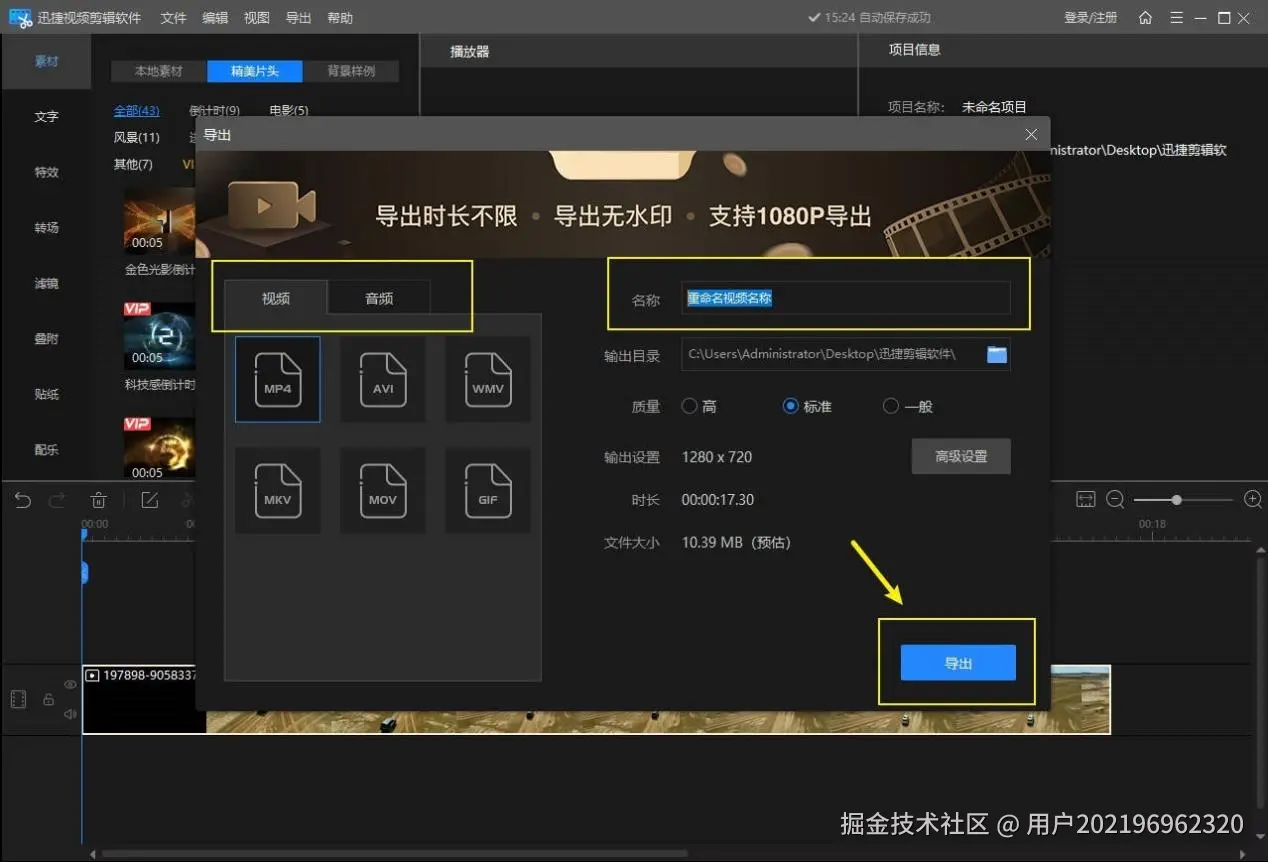This screenshot has width=1268, height=862.
Task: Filter by 风景(11) category
Action: click(x=136, y=138)
